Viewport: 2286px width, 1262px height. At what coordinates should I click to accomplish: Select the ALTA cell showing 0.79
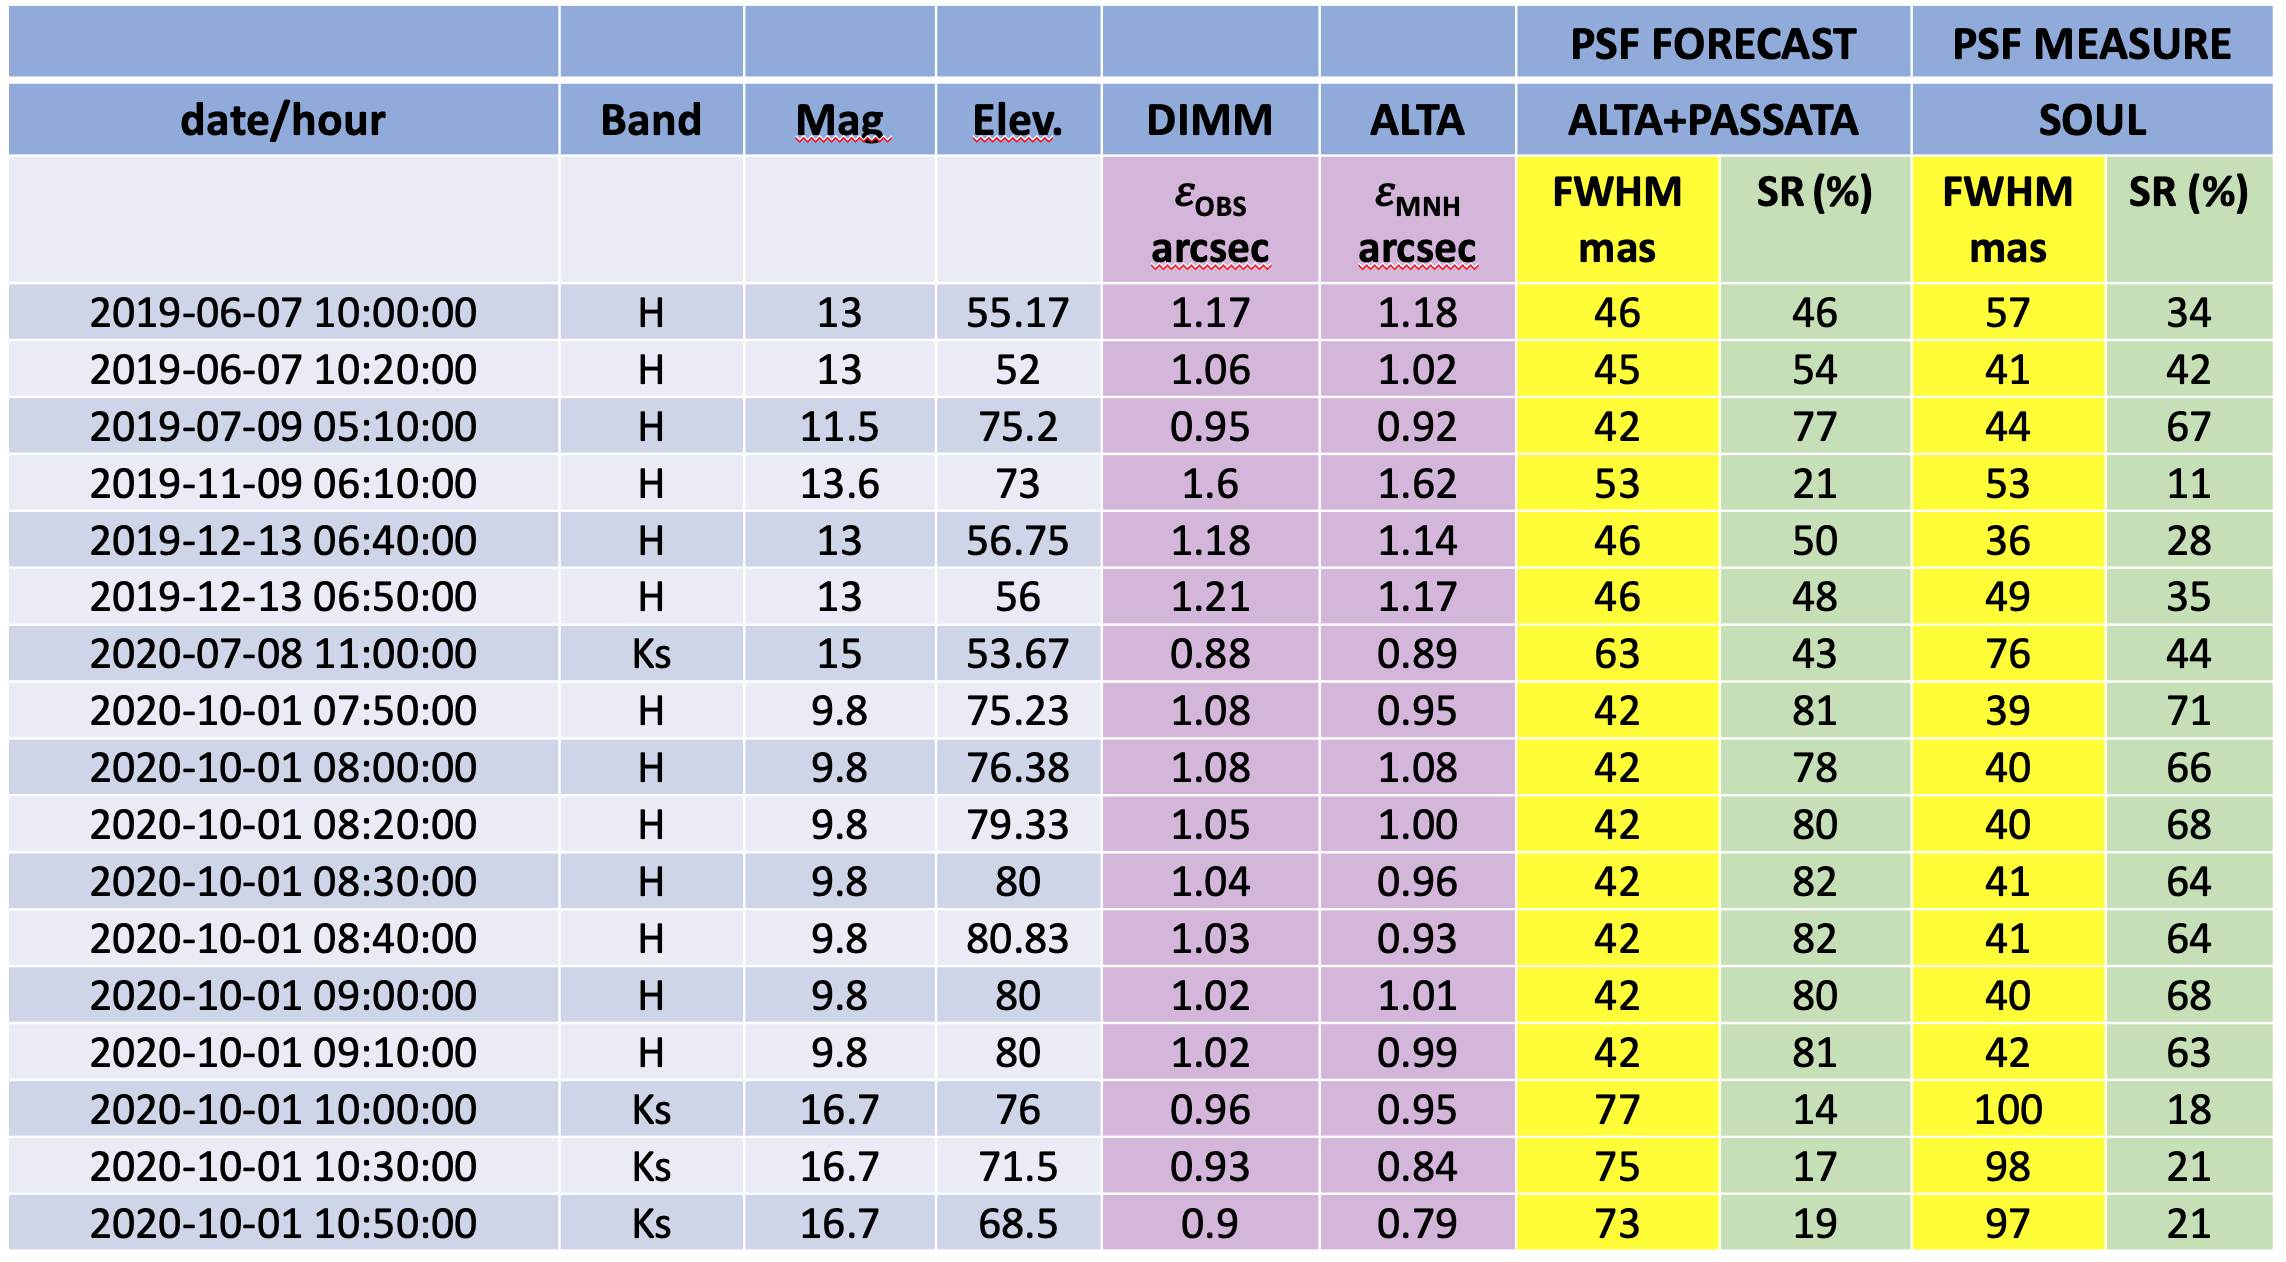tap(1417, 1224)
